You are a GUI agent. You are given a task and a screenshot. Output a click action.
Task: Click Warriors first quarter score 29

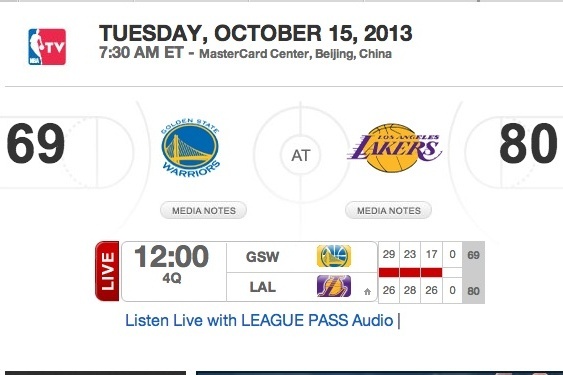click(x=389, y=255)
